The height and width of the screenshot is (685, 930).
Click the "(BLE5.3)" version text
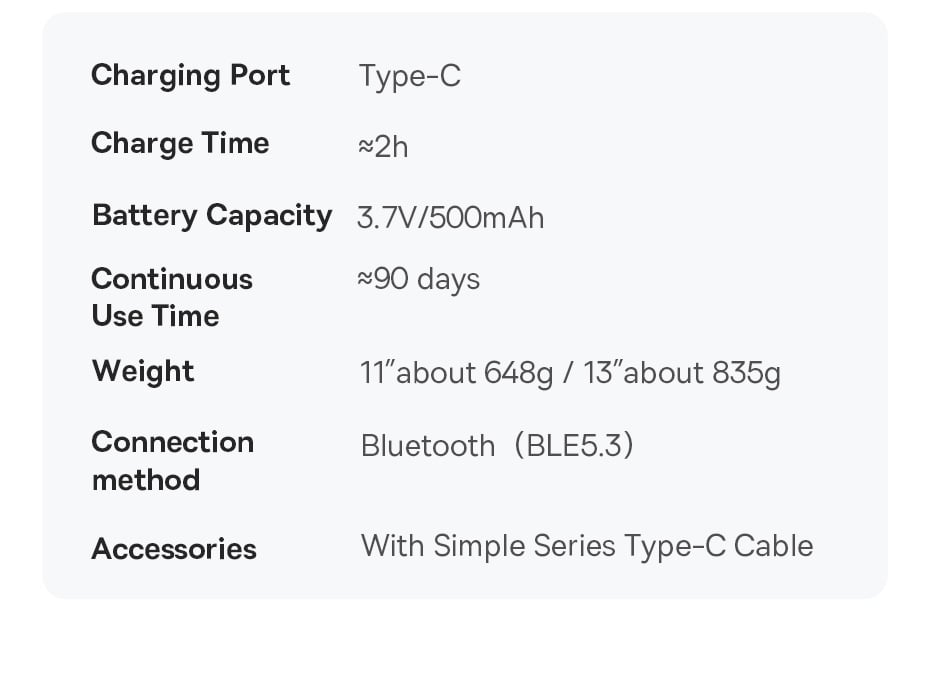(575, 446)
